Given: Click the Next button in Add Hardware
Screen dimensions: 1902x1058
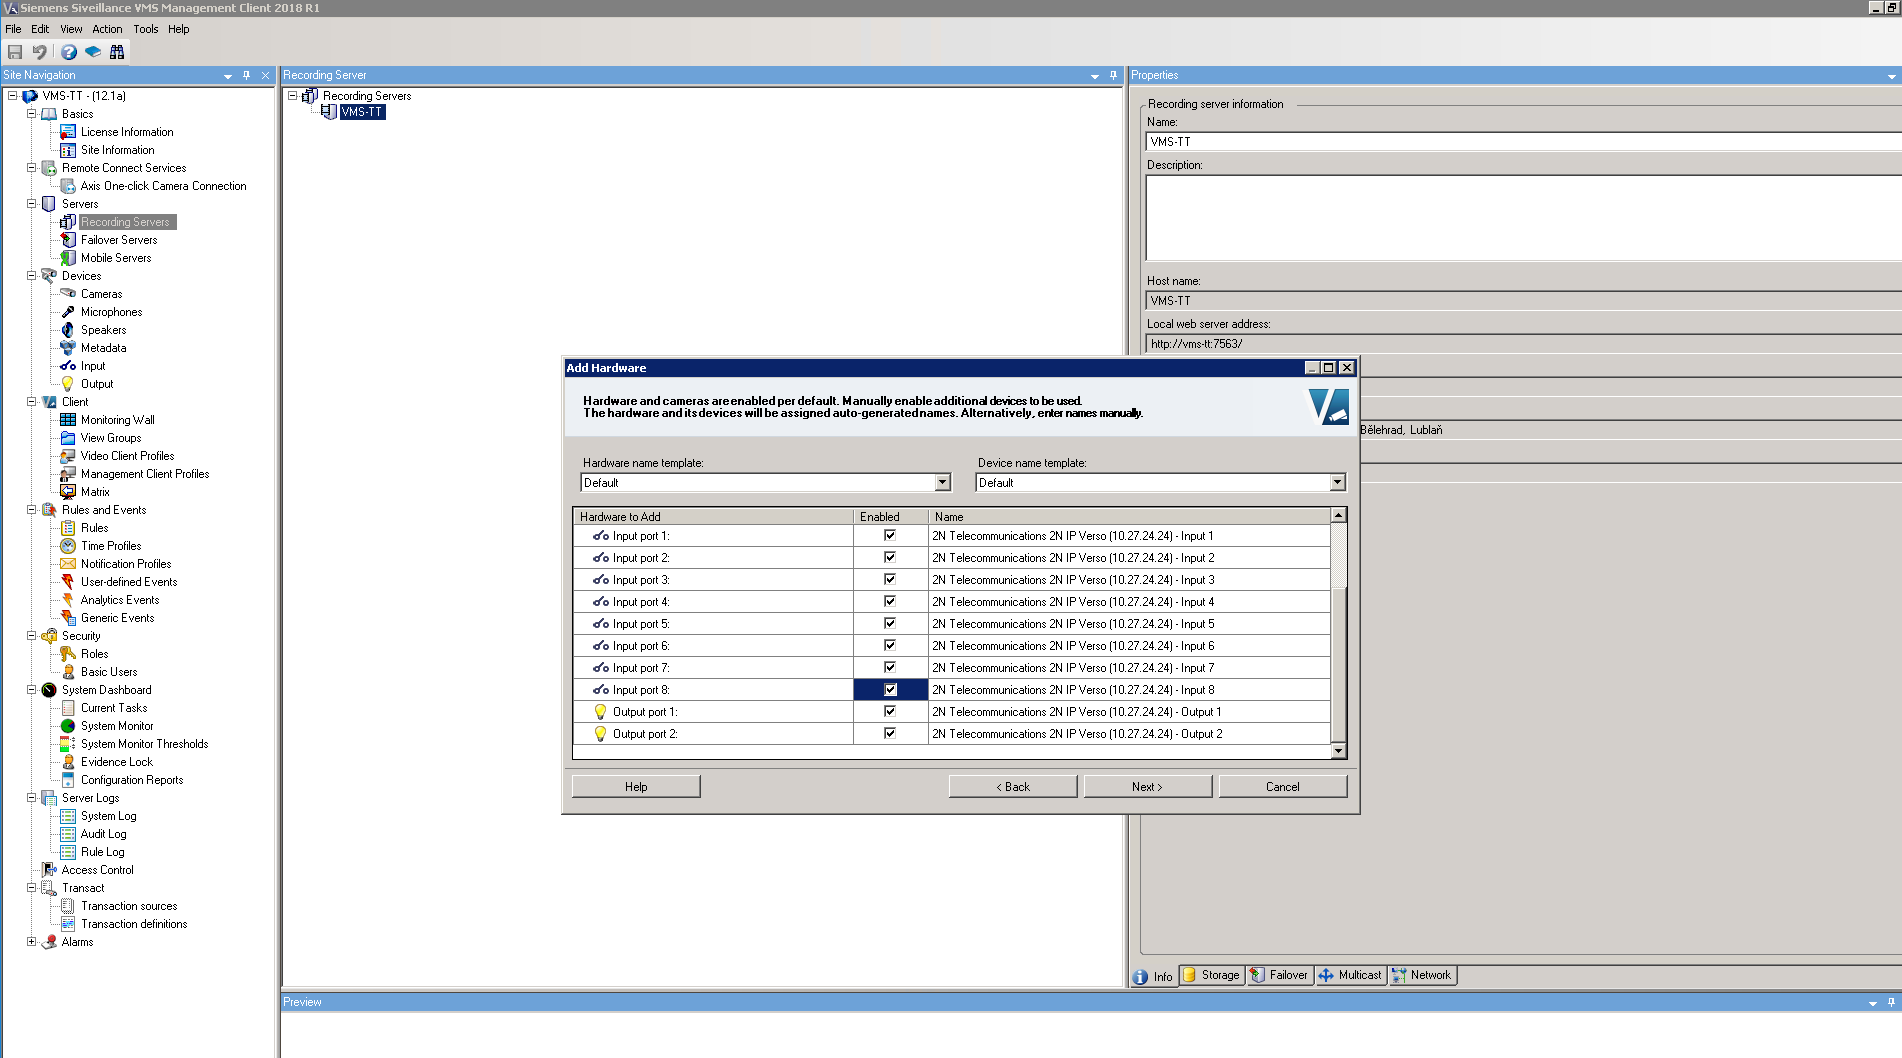Looking at the screenshot, I should coord(1147,787).
